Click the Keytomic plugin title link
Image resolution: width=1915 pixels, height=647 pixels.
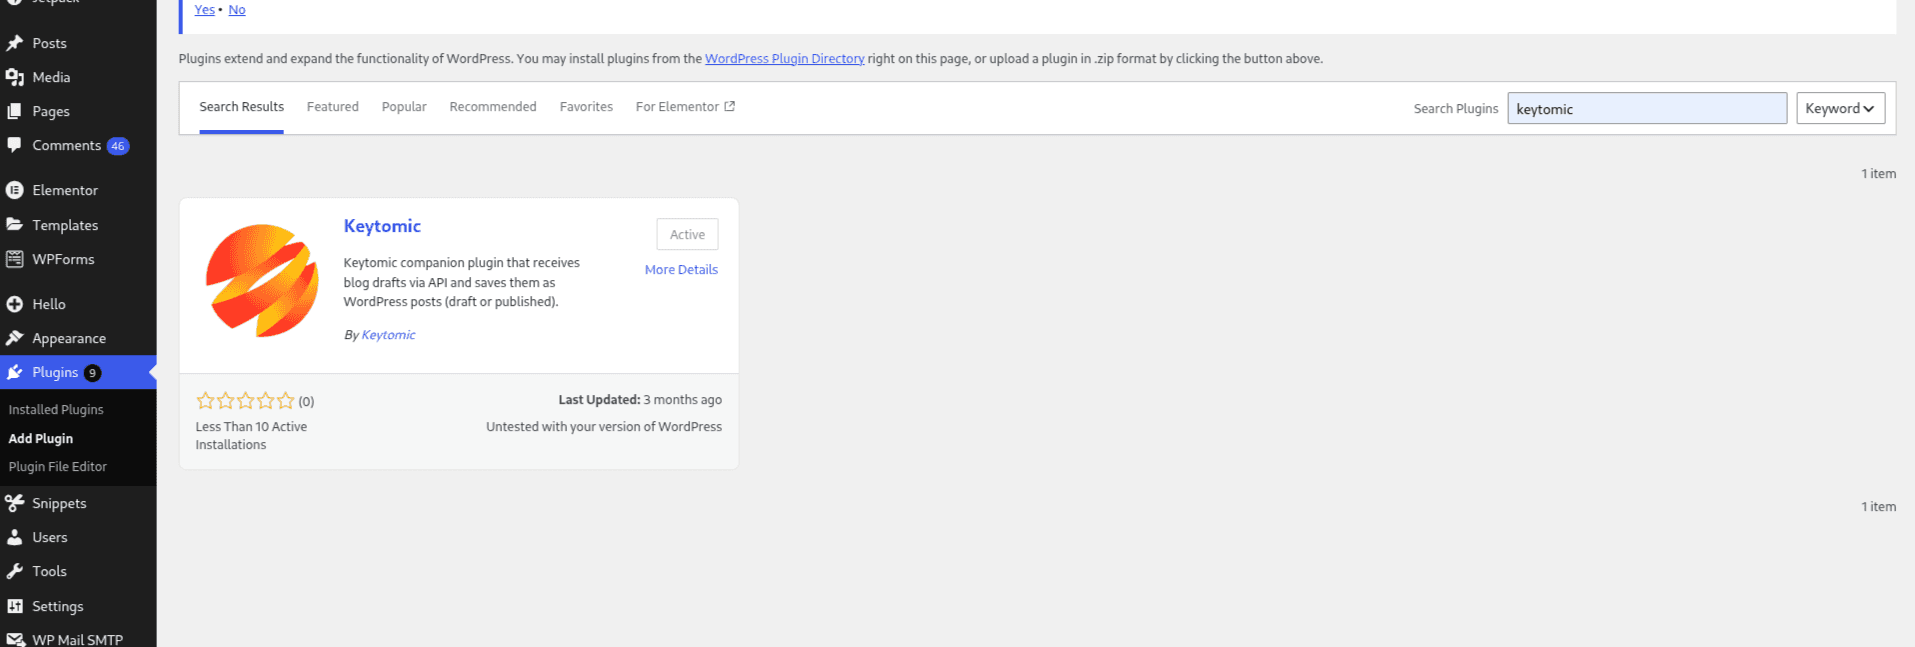pos(382,226)
